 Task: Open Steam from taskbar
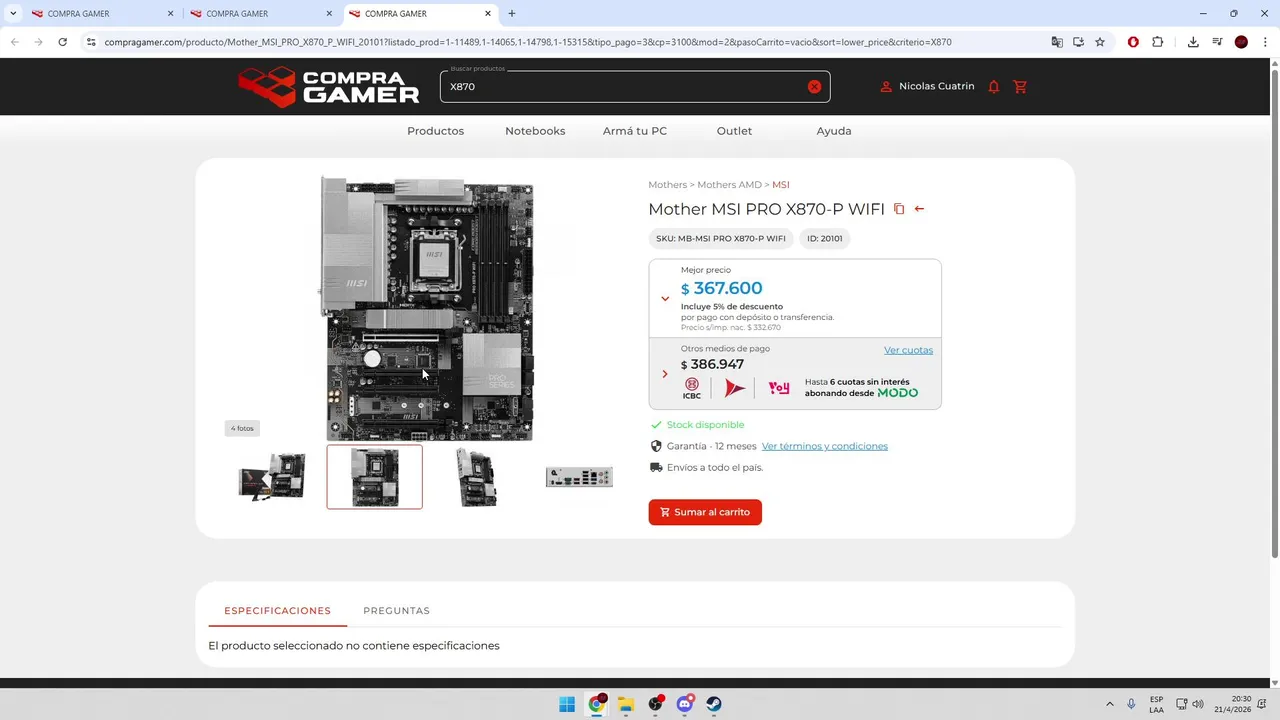coord(714,704)
